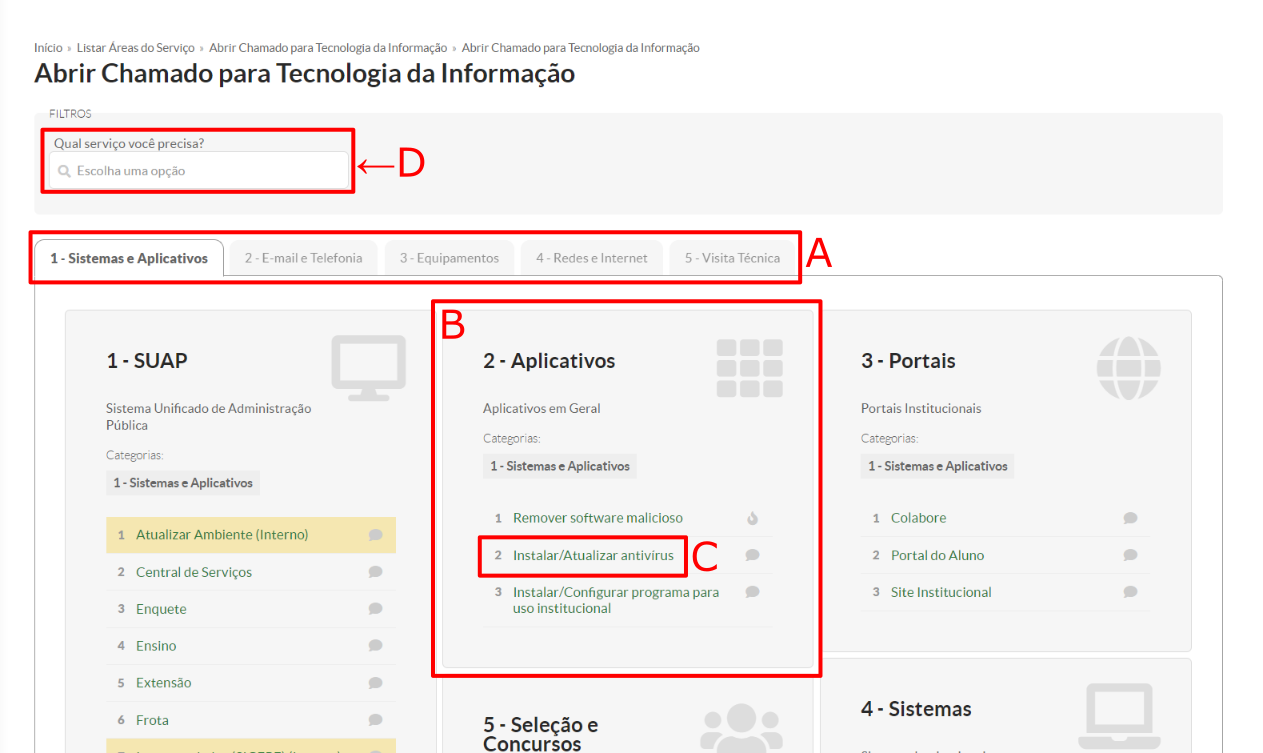1263x753 pixels.
Task: Click the Portal do Aluno link
Action: coord(937,555)
